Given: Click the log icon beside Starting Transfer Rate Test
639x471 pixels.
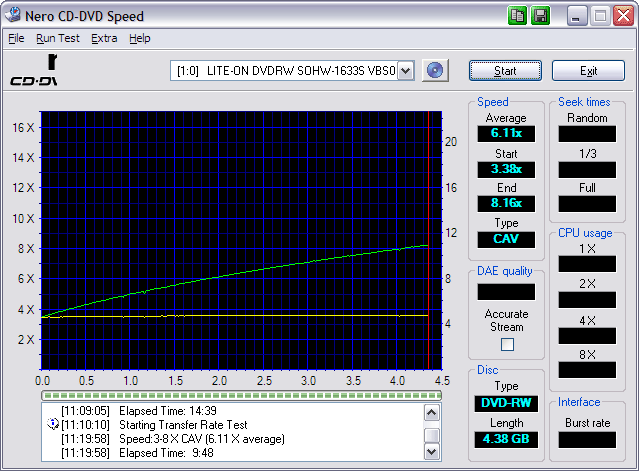Looking at the screenshot, I should [53, 424].
